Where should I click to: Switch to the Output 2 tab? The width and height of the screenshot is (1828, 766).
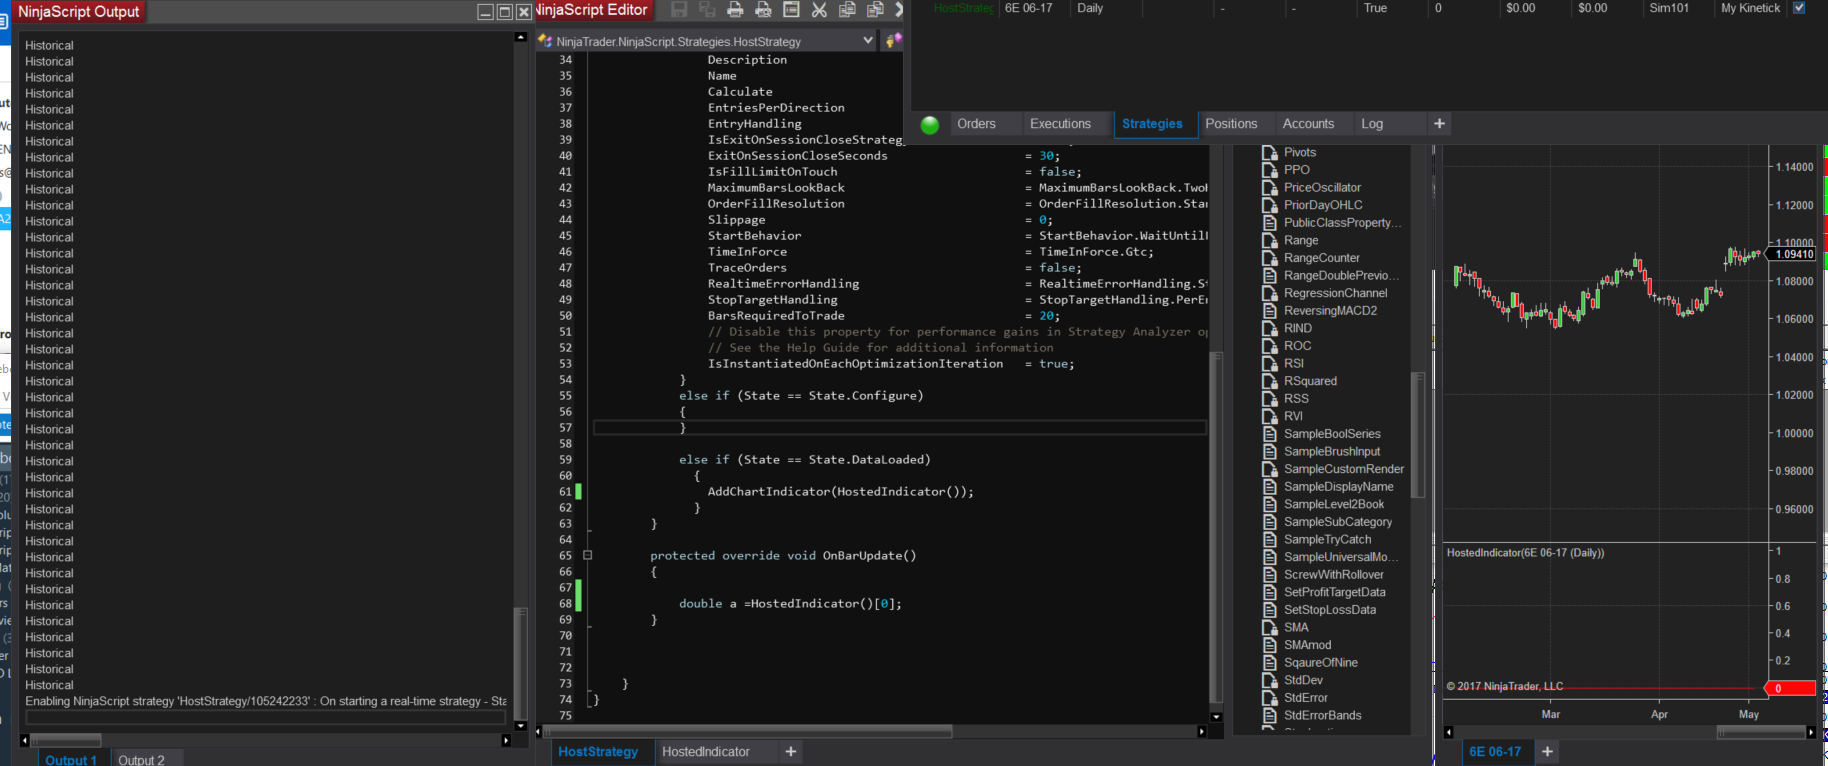141,760
